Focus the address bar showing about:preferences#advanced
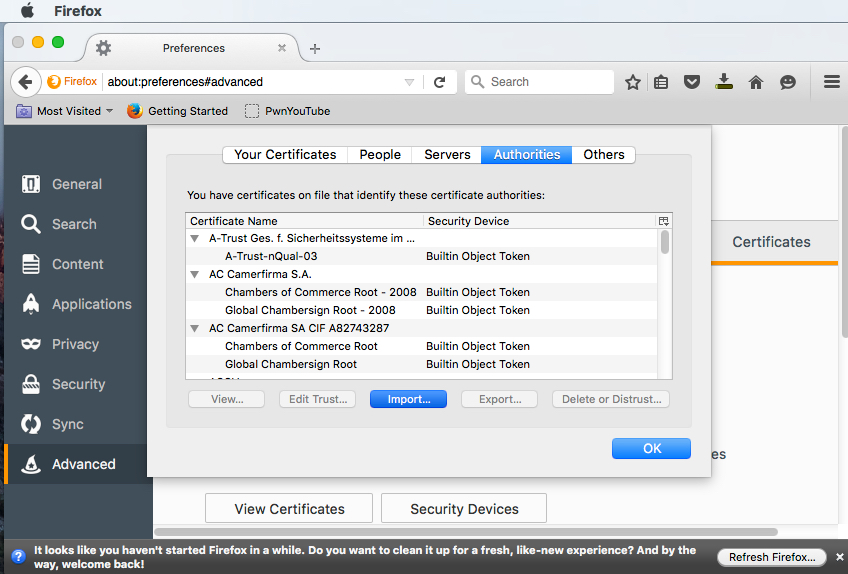 [251, 82]
